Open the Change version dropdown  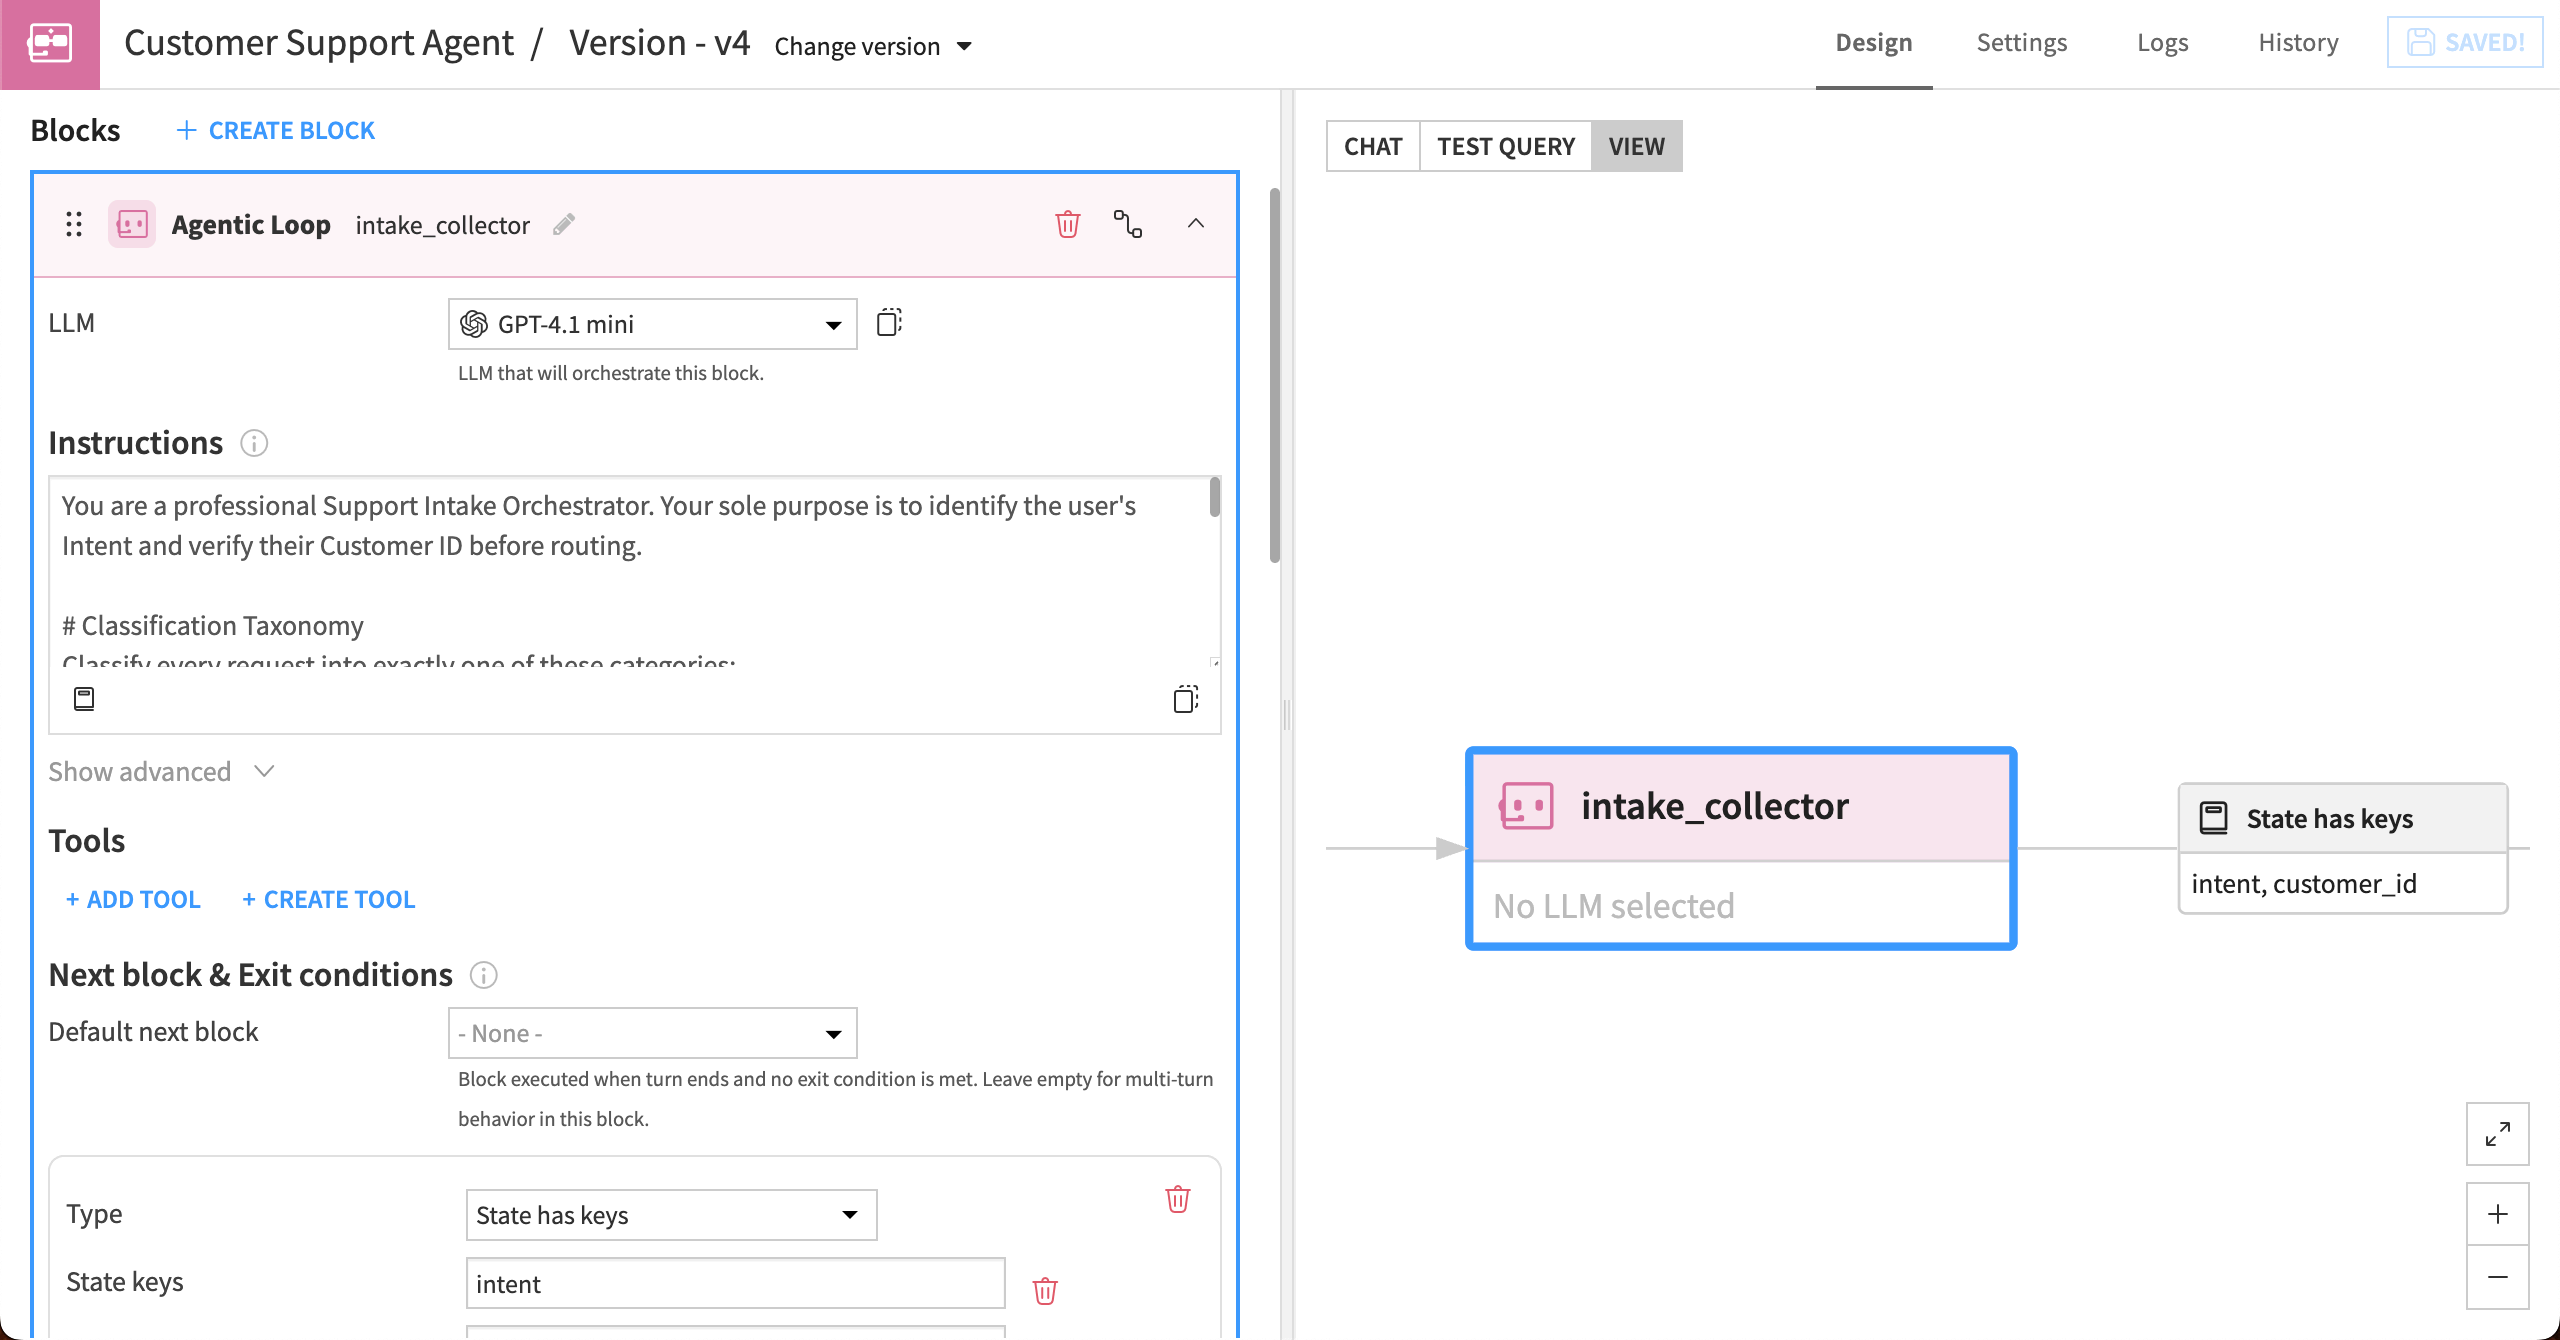click(x=872, y=46)
